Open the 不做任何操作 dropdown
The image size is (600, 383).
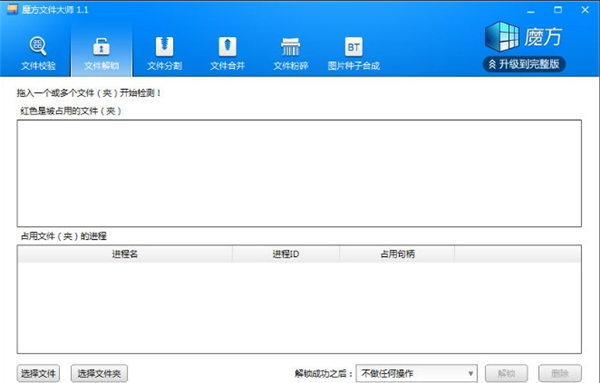(x=416, y=373)
